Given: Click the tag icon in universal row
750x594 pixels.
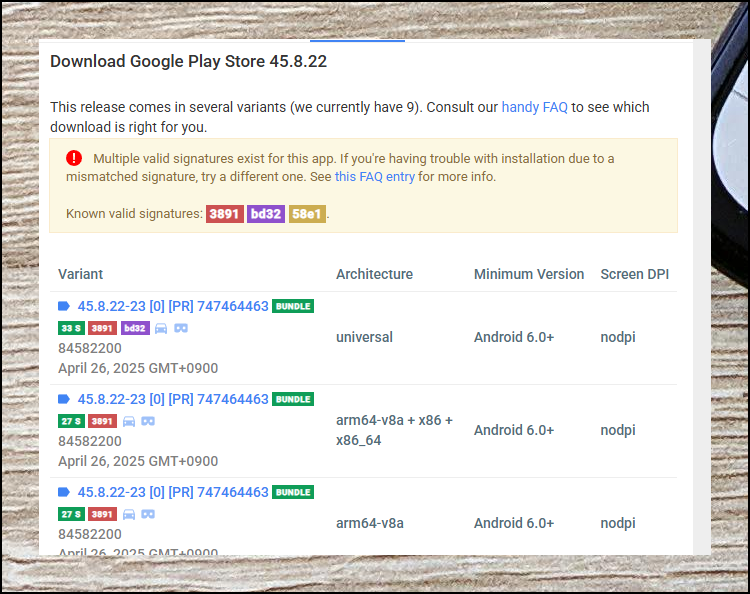Looking at the screenshot, I should 64,306.
